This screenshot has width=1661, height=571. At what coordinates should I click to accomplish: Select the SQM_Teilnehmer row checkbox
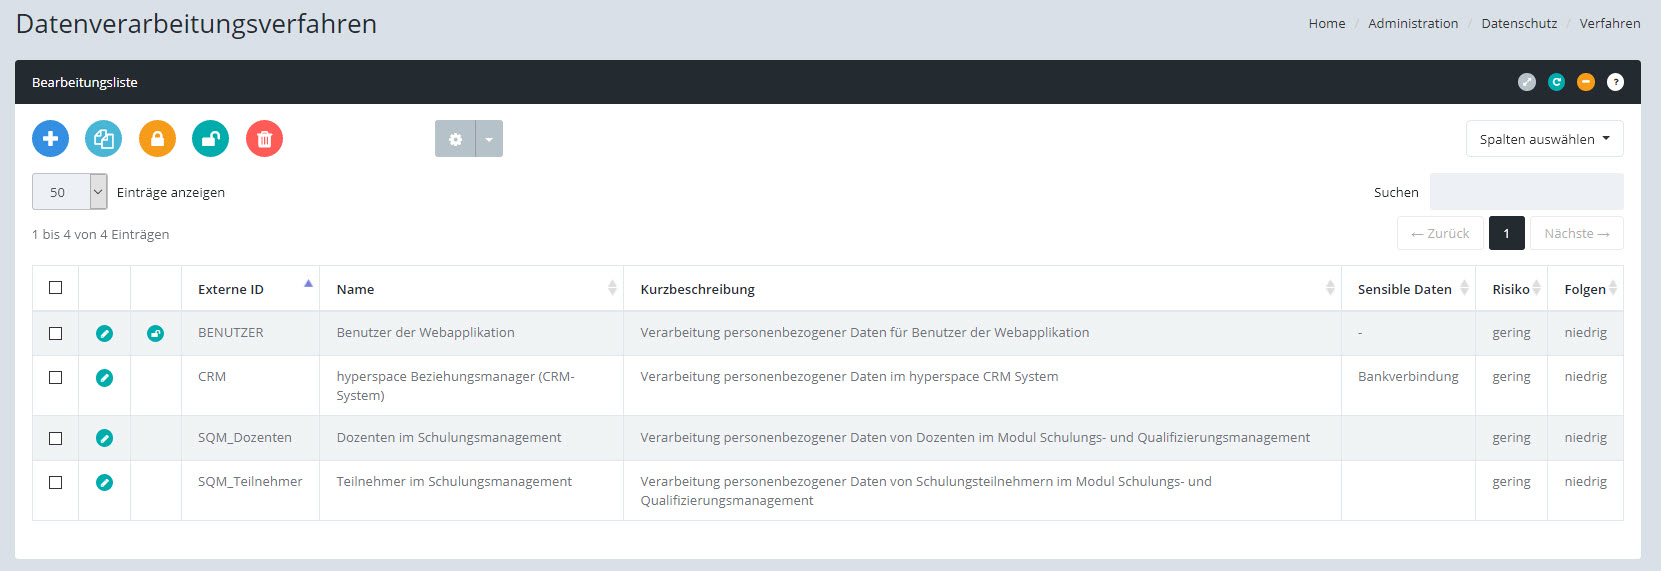[x=56, y=482]
